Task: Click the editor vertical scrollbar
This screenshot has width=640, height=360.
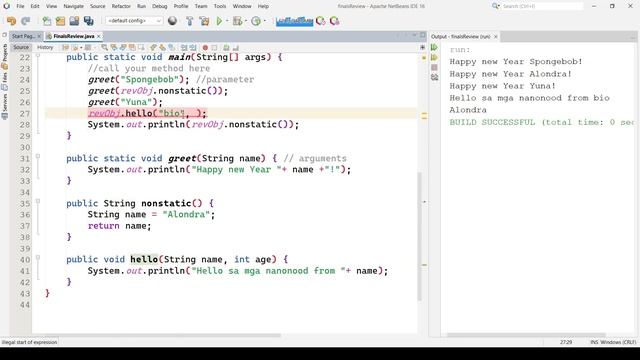Action: (x=419, y=236)
